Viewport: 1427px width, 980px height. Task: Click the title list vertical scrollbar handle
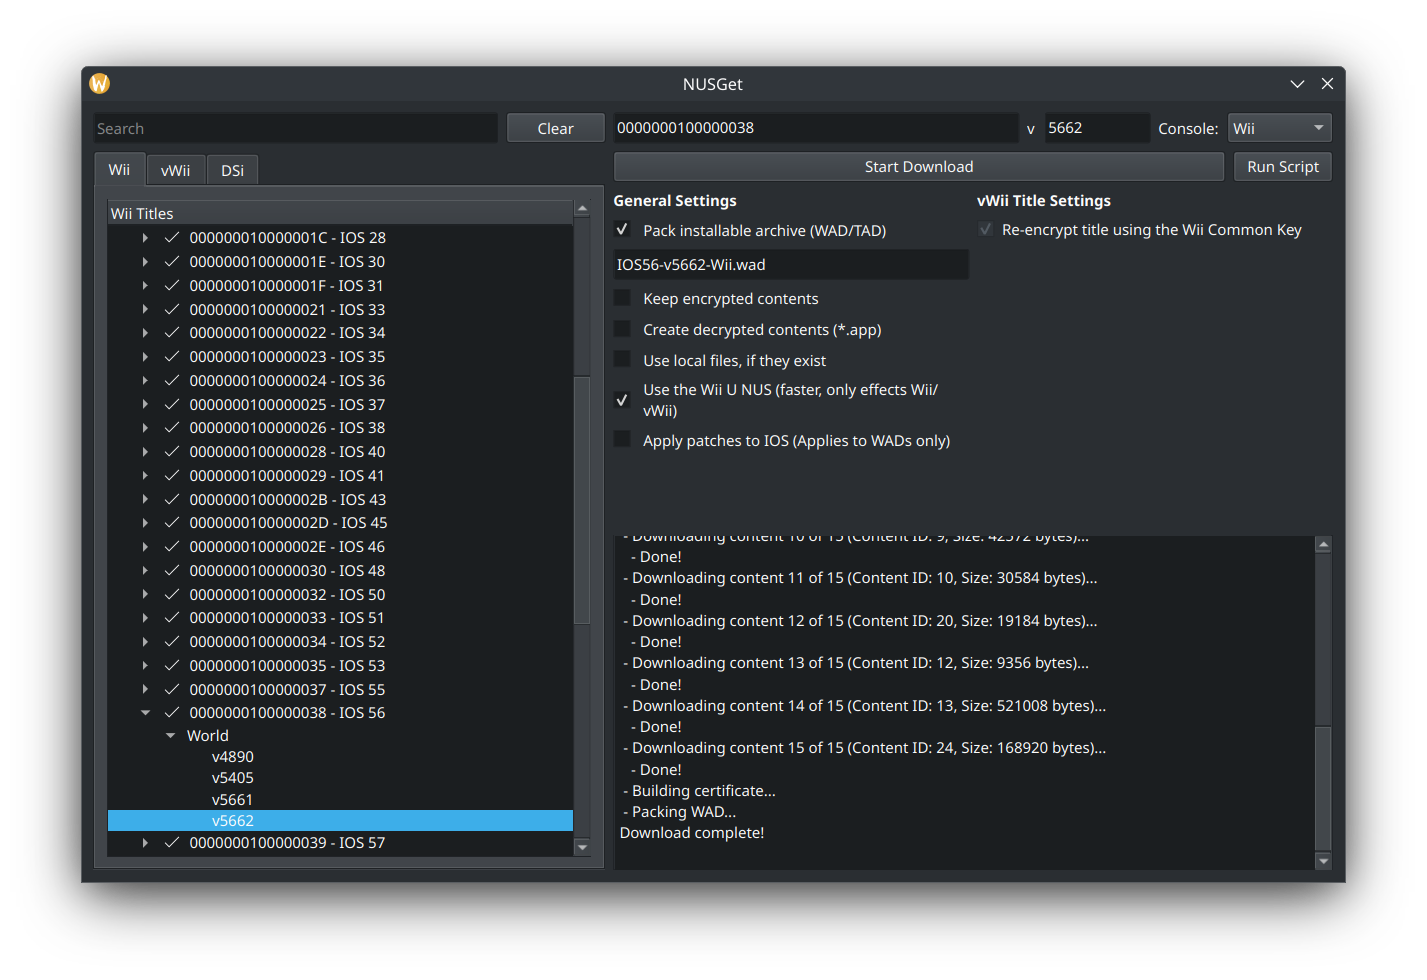pyautogui.click(x=582, y=500)
